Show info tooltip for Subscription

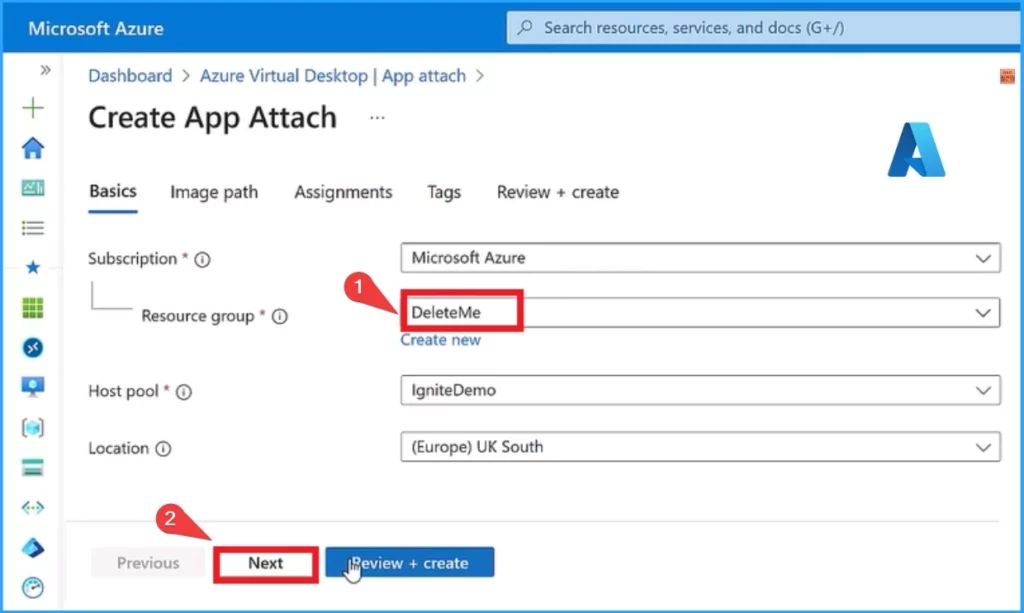coord(202,260)
